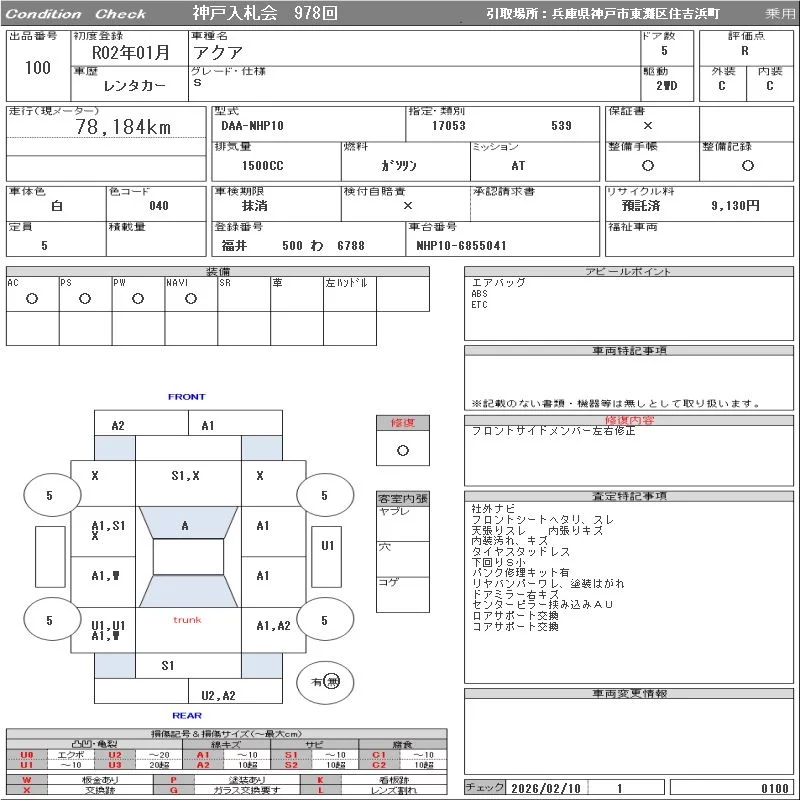Click the 整備記録 circle mark
800x800 pixels.
pyautogui.click(x=745, y=165)
